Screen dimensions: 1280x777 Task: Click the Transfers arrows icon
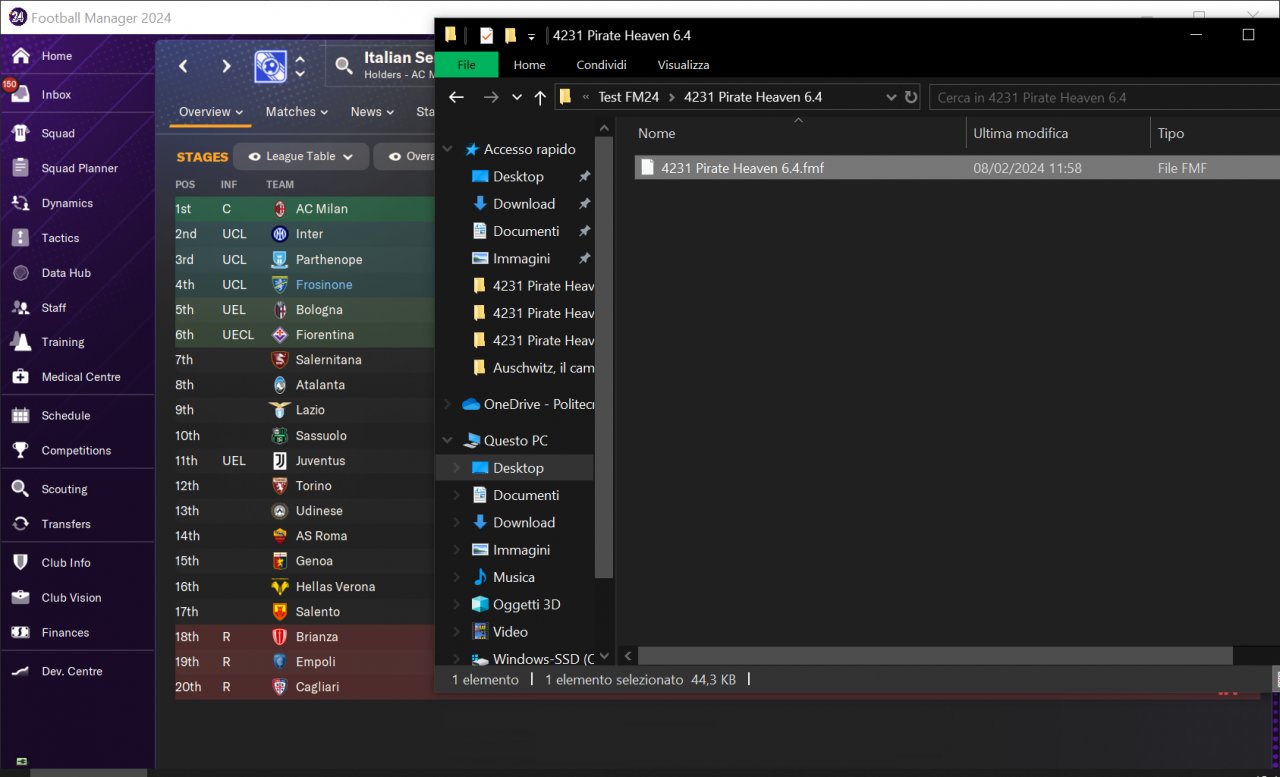point(20,524)
